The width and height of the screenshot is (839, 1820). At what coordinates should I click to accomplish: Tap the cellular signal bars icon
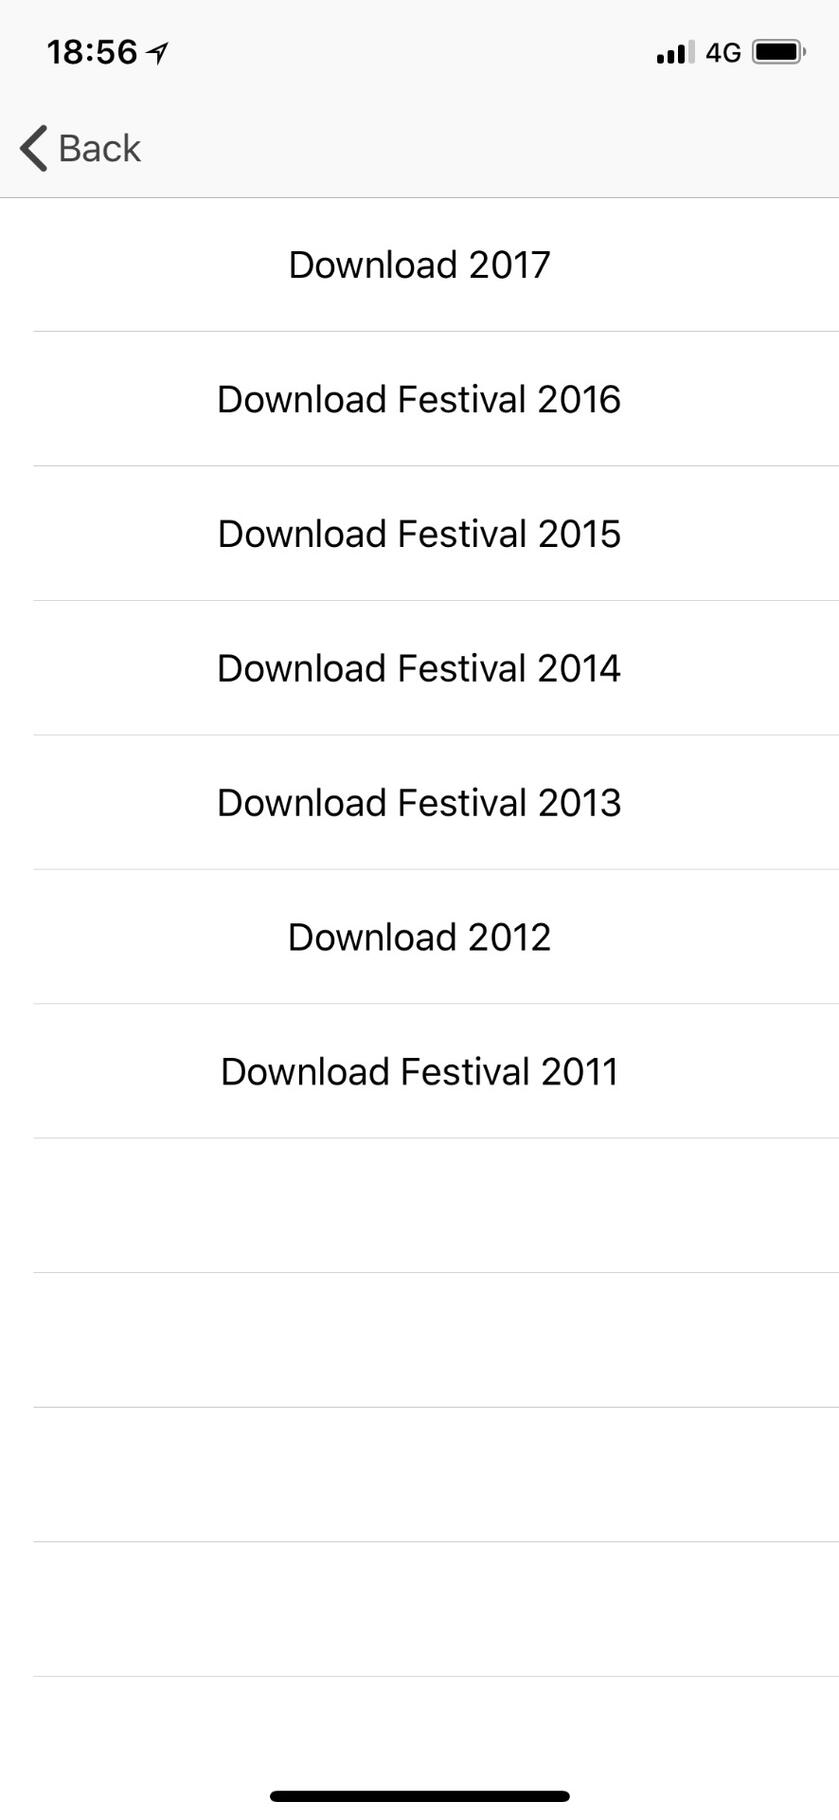pyautogui.click(x=675, y=53)
